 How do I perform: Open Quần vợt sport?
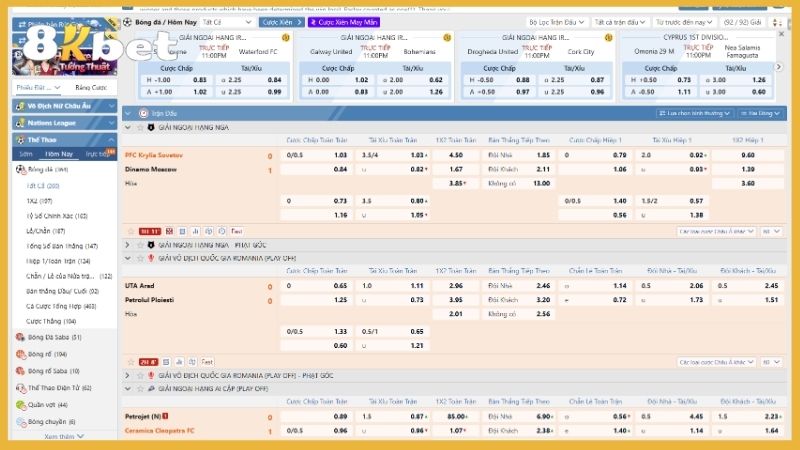coord(48,405)
